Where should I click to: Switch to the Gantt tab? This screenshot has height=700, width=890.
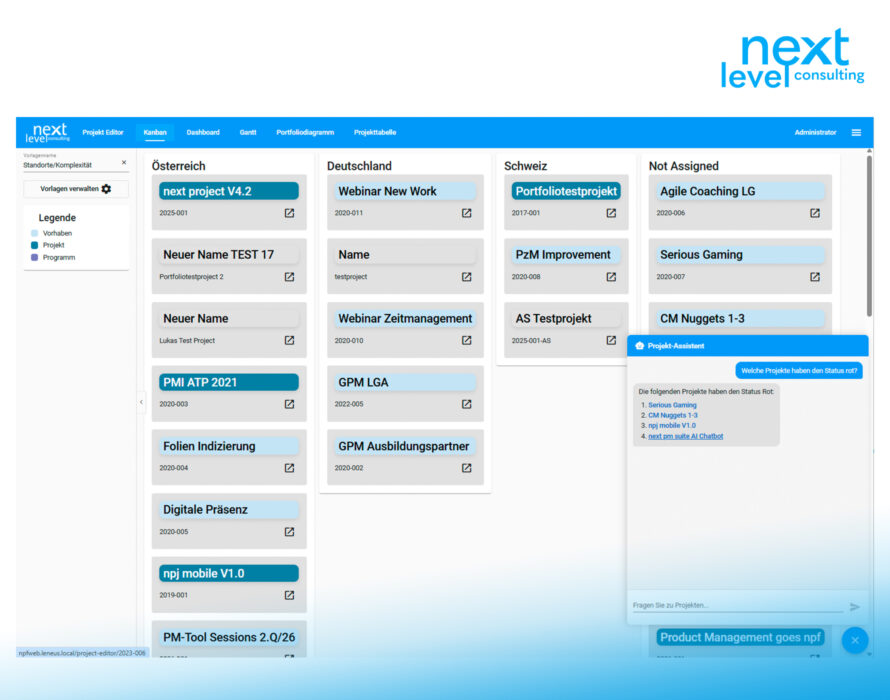pyautogui.click(x=248, y=132)
